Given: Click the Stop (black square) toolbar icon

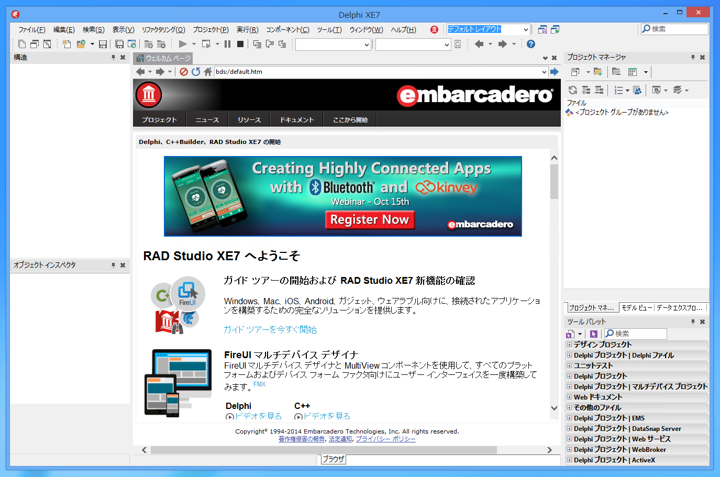Looking at the screenshot, I should click(240, 44).
